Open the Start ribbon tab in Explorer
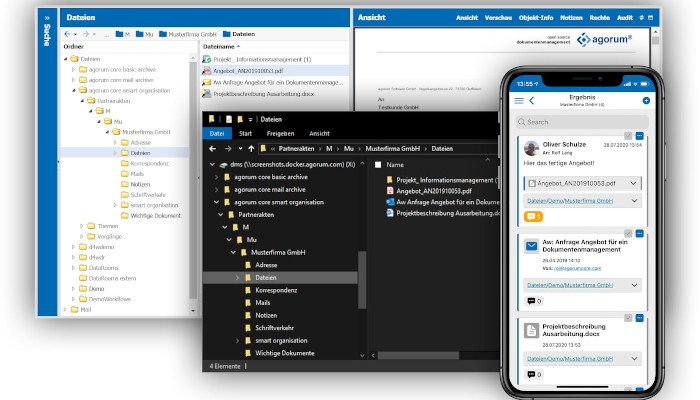700x400 pixels. [x=245, y=133]
